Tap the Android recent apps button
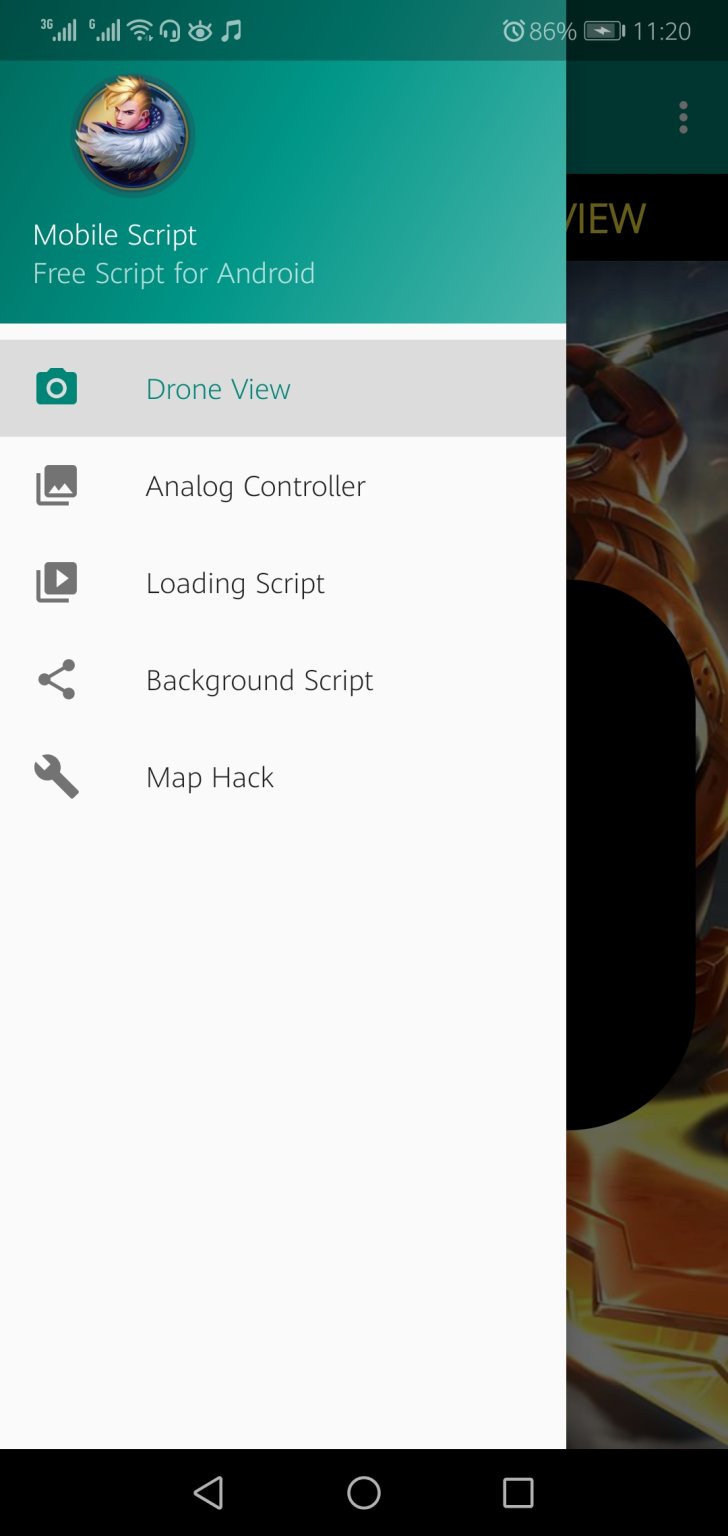This screenshot has width=728, height=1536. point(518,1492)
